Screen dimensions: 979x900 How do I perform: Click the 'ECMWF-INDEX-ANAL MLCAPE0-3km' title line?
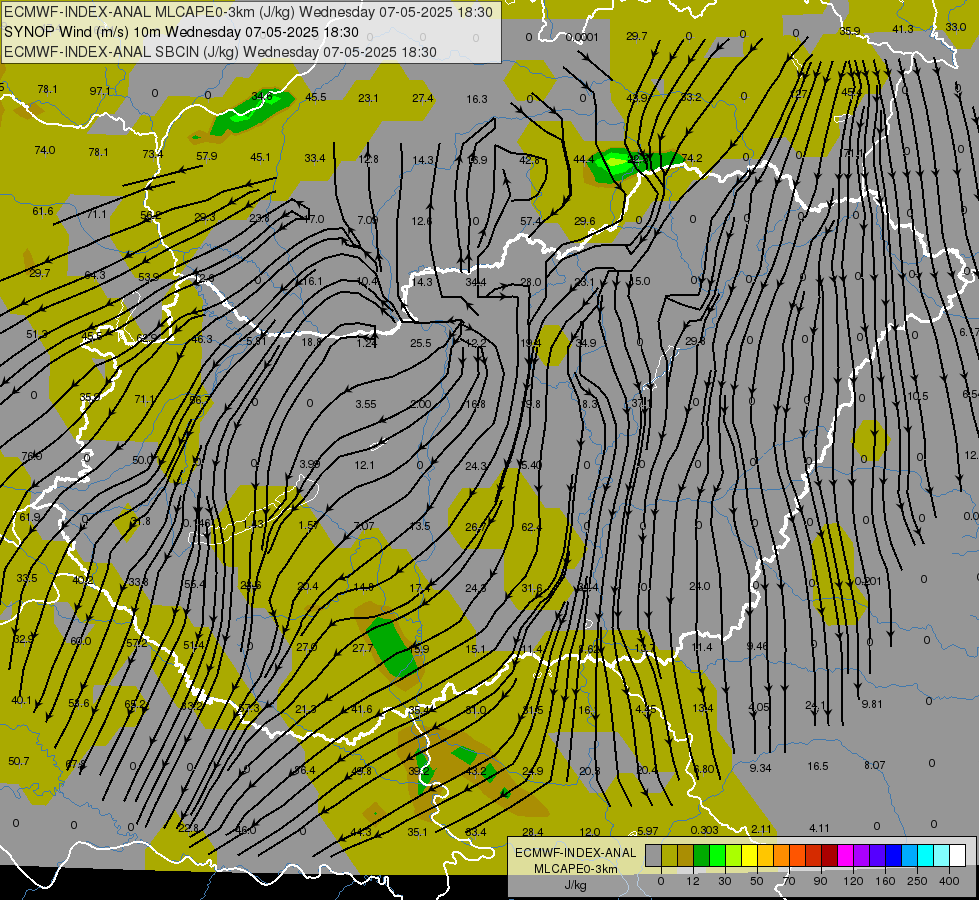coord(248,12)
